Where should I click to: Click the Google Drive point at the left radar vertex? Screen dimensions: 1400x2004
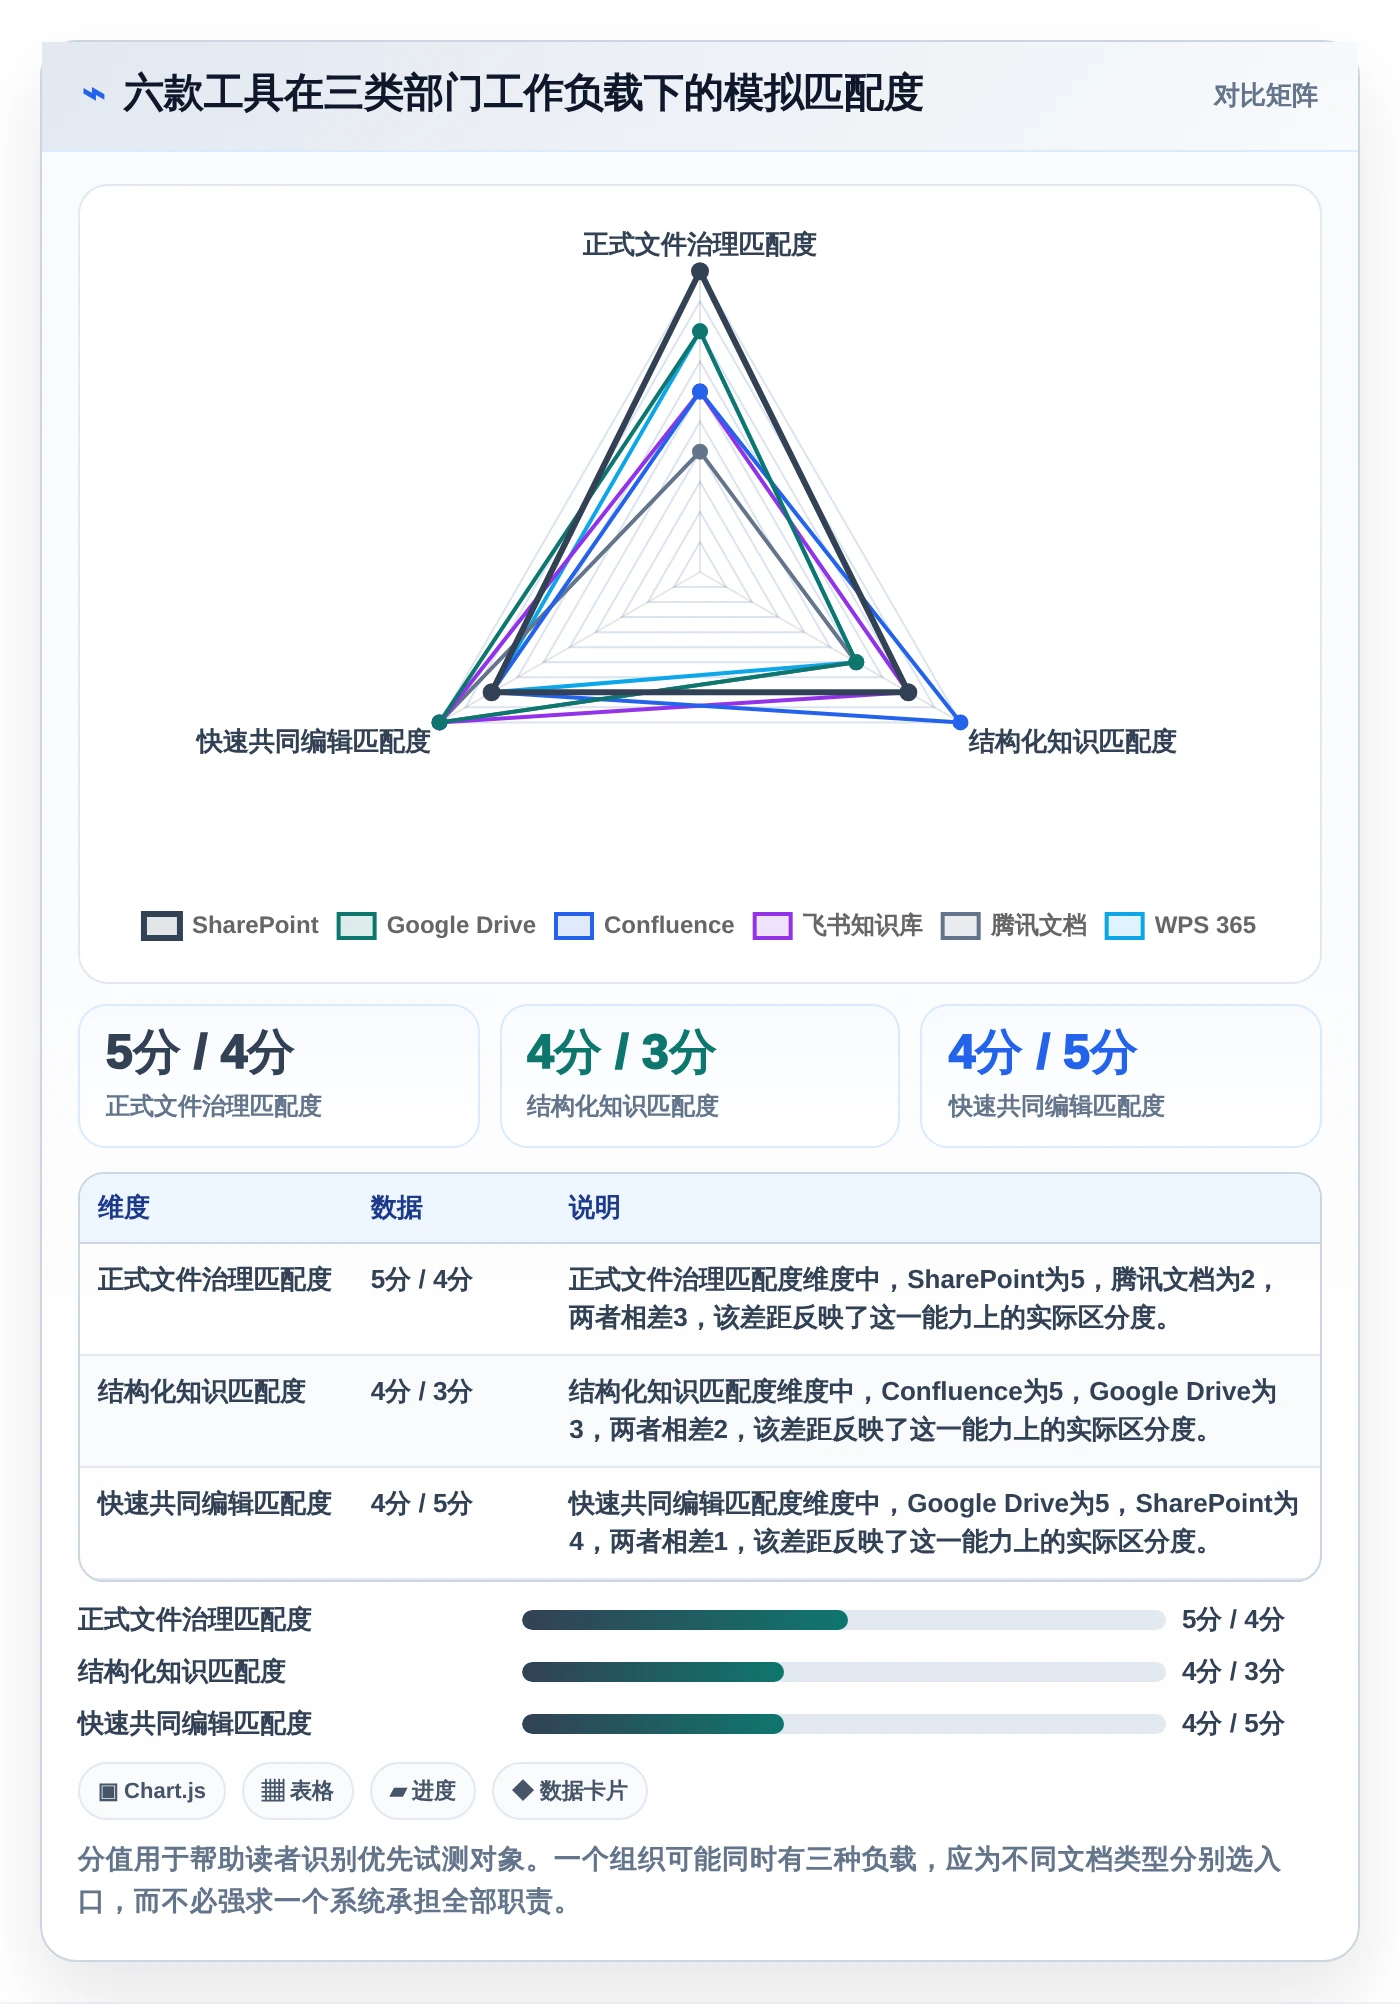click(439, 722)
